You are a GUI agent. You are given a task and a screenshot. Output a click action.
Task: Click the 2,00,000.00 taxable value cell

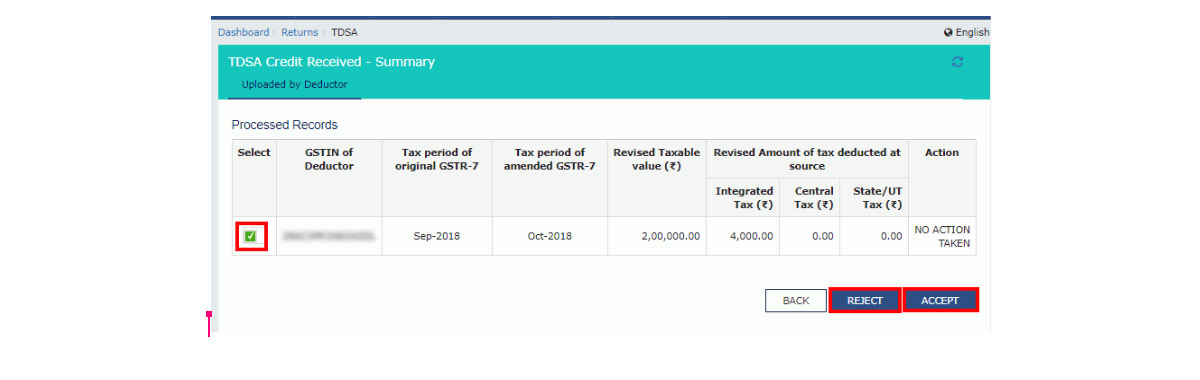point(657,236)
